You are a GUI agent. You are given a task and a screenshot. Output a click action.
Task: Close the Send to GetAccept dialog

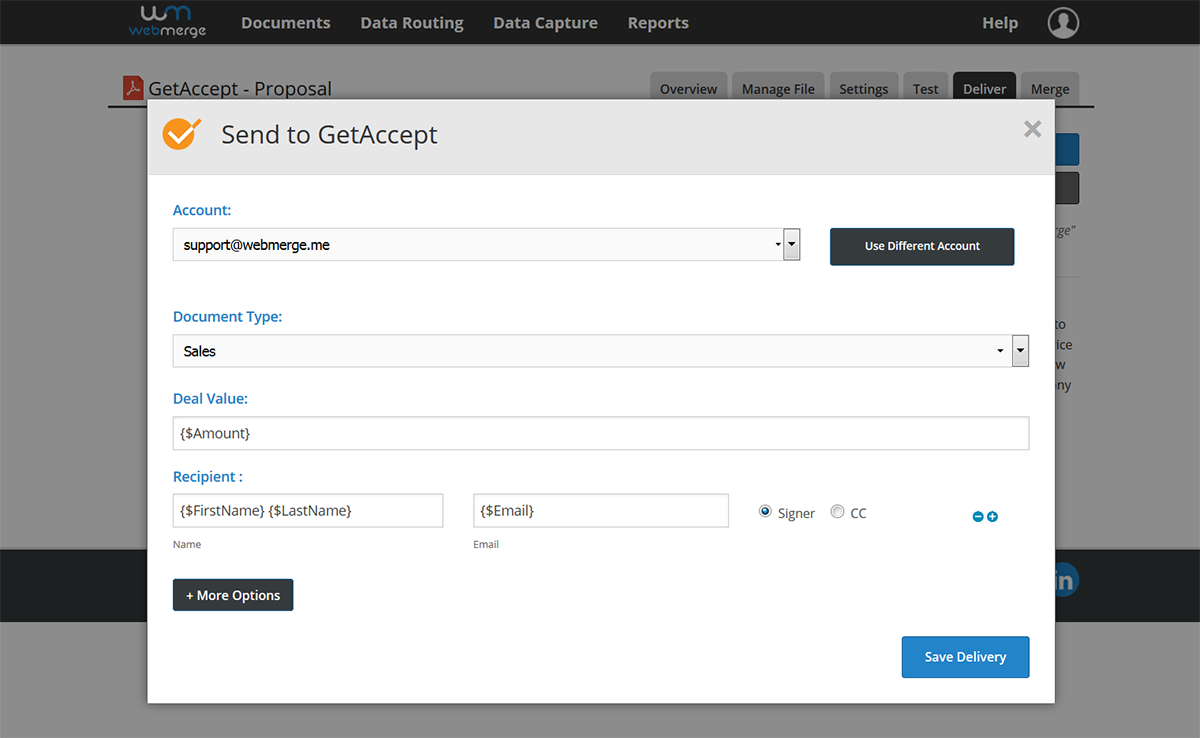coord(1032,129)
